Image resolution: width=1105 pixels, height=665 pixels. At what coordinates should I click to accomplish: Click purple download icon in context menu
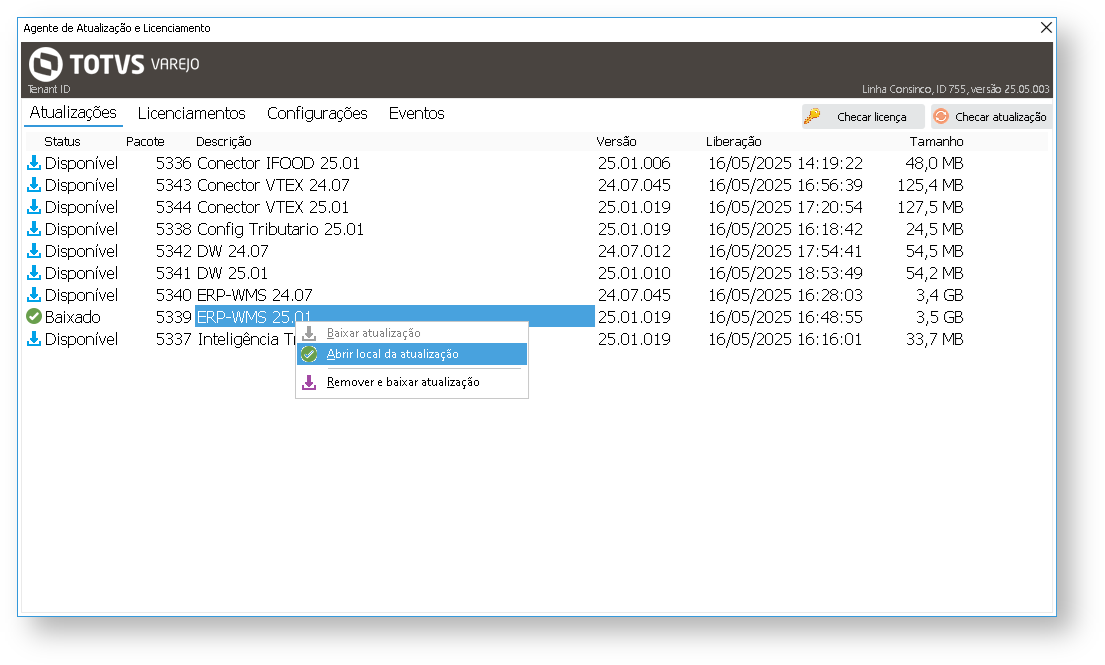click(309, 383)
